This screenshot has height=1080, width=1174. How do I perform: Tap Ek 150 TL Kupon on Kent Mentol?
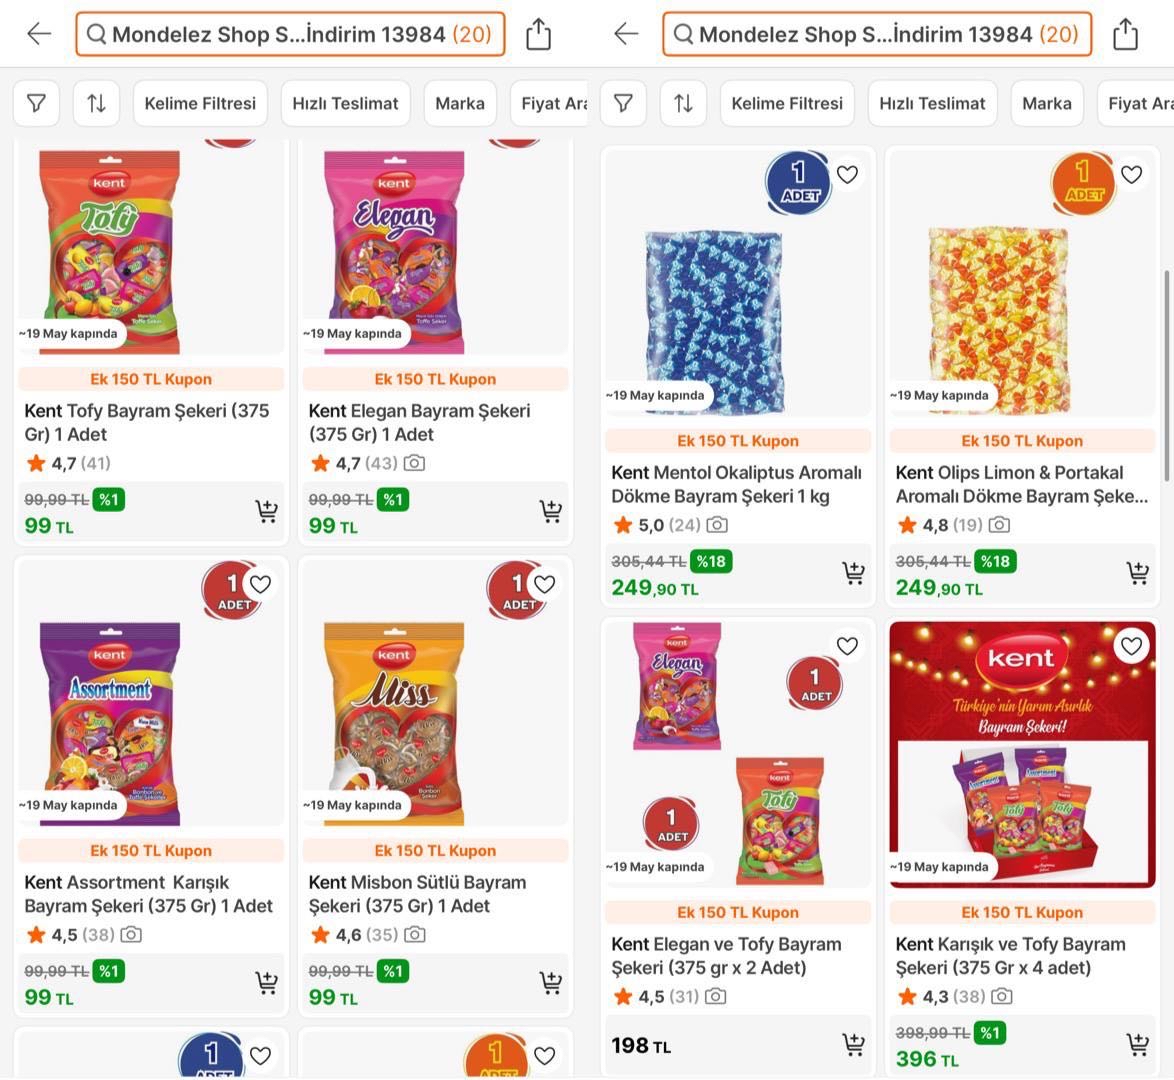(x=737, y=440)
